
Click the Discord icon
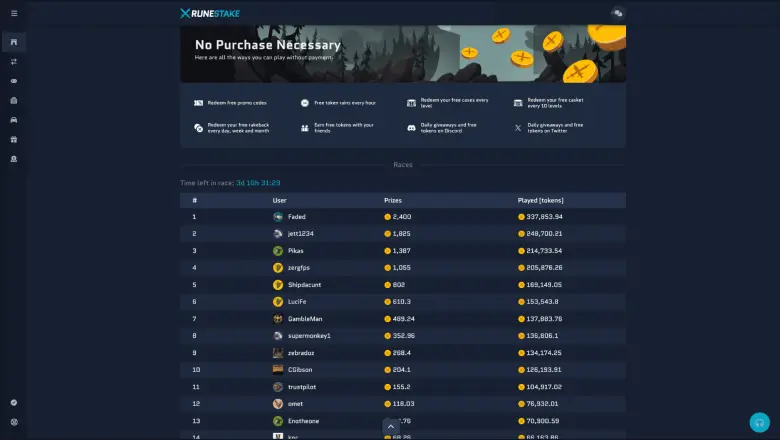(411, 128)
